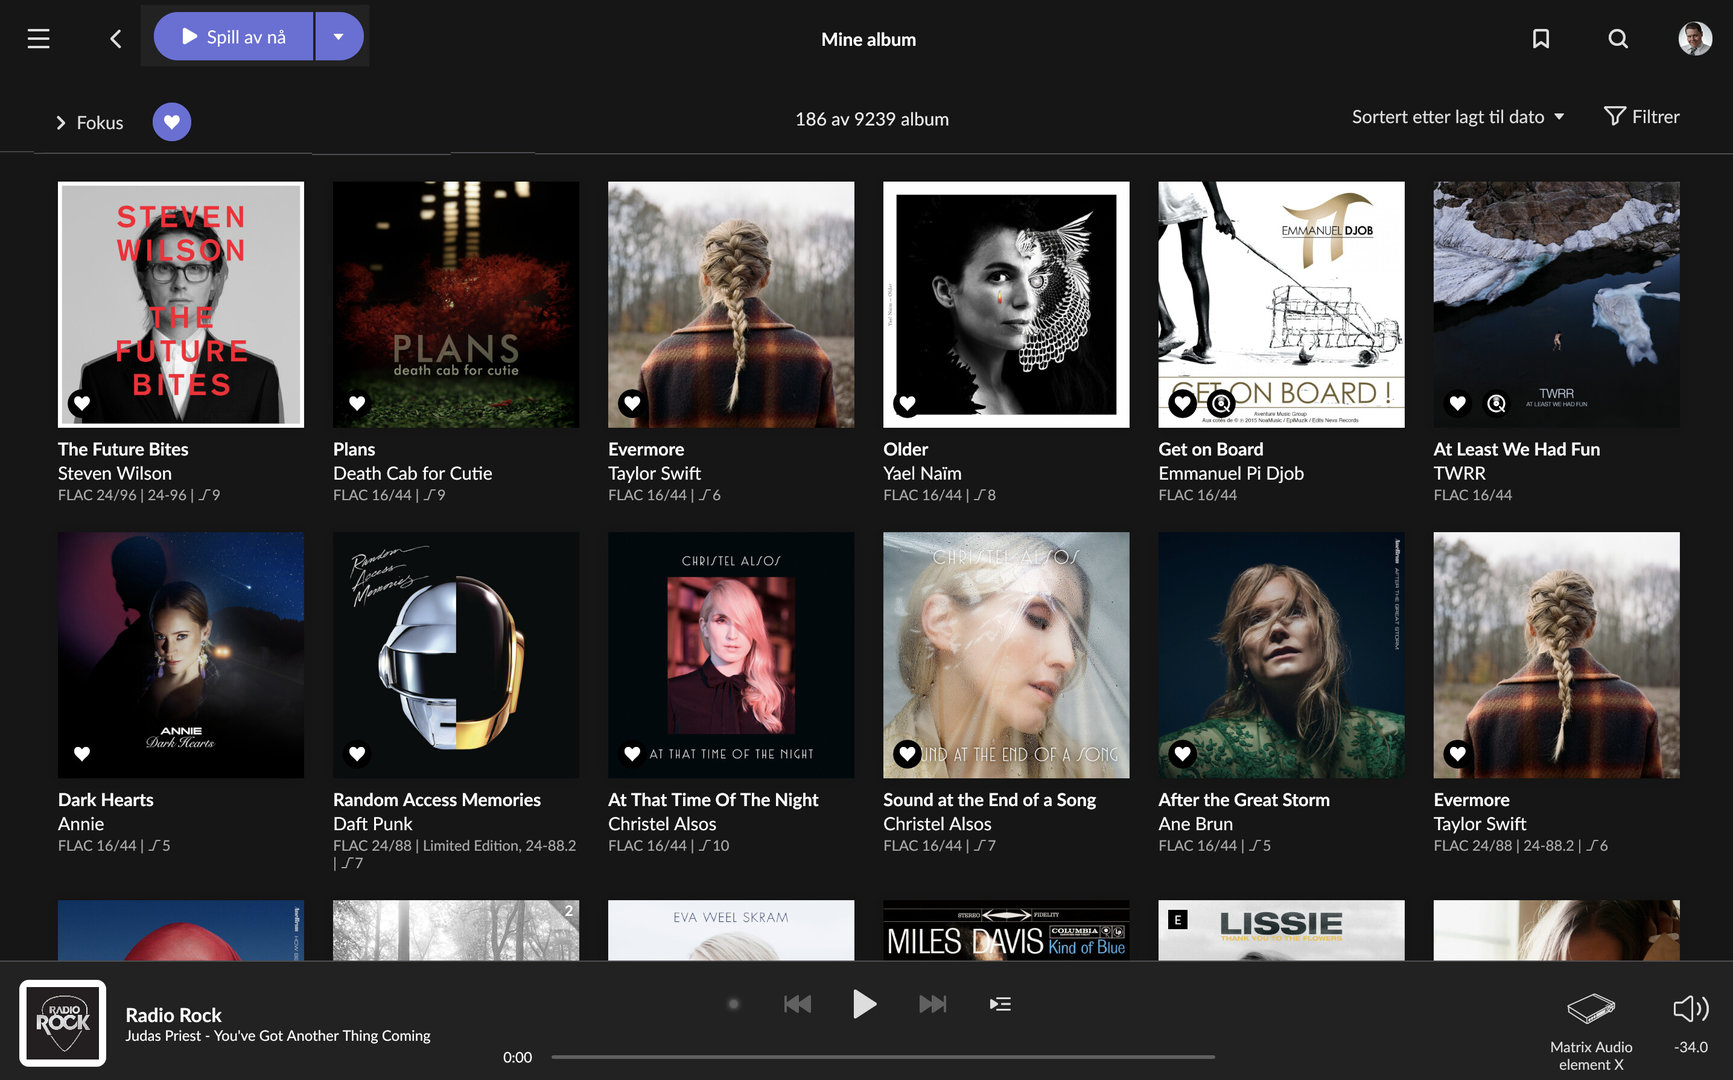The width and height of the screenshot is (1733, 1080).
Task: Open the Spill av nå dropdown arrow
Action: 339,37
